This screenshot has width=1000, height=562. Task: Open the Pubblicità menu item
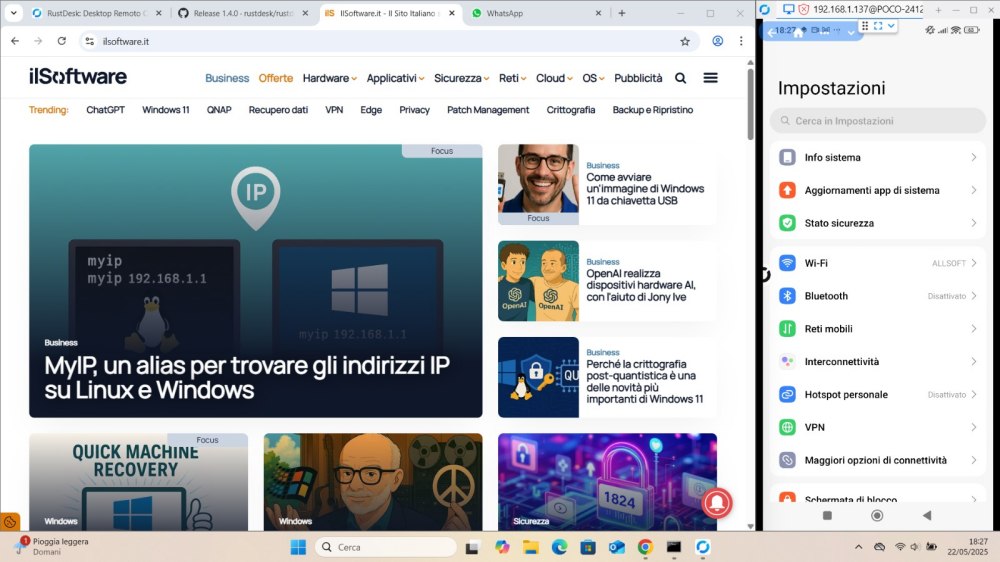[638, 78]
